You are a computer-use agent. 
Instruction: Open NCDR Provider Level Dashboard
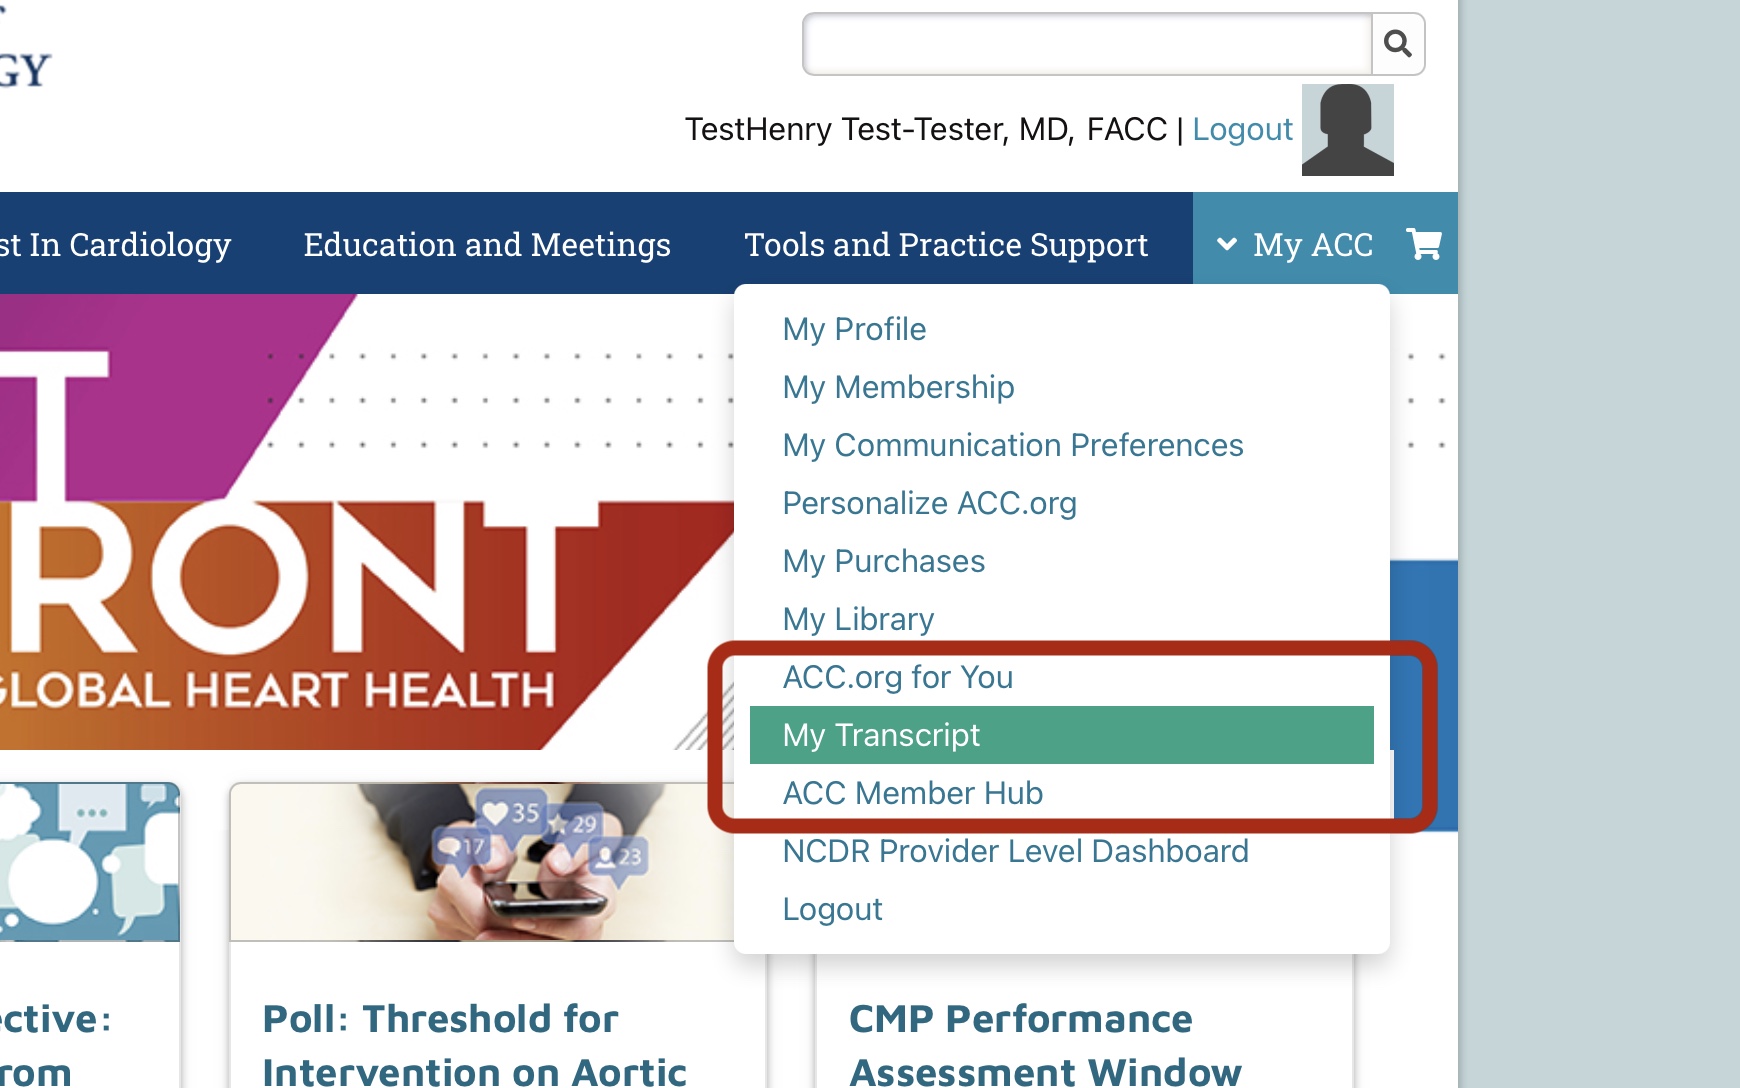(x=1015, y=851)
